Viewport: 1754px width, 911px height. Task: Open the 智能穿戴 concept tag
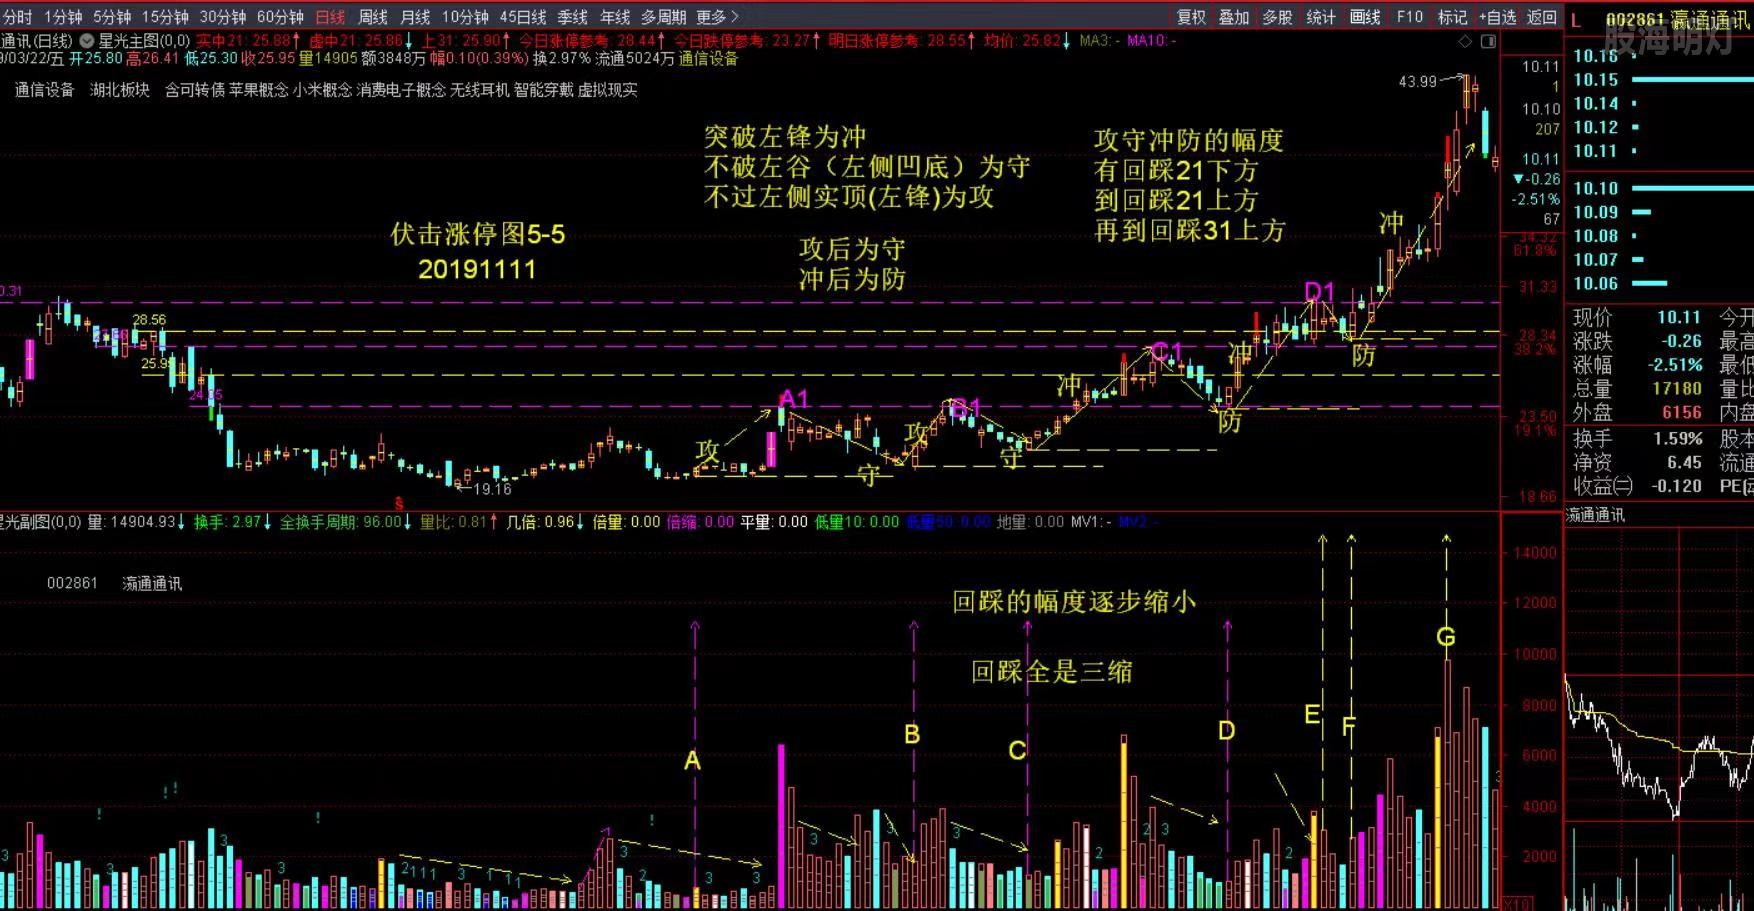point(544,90)
